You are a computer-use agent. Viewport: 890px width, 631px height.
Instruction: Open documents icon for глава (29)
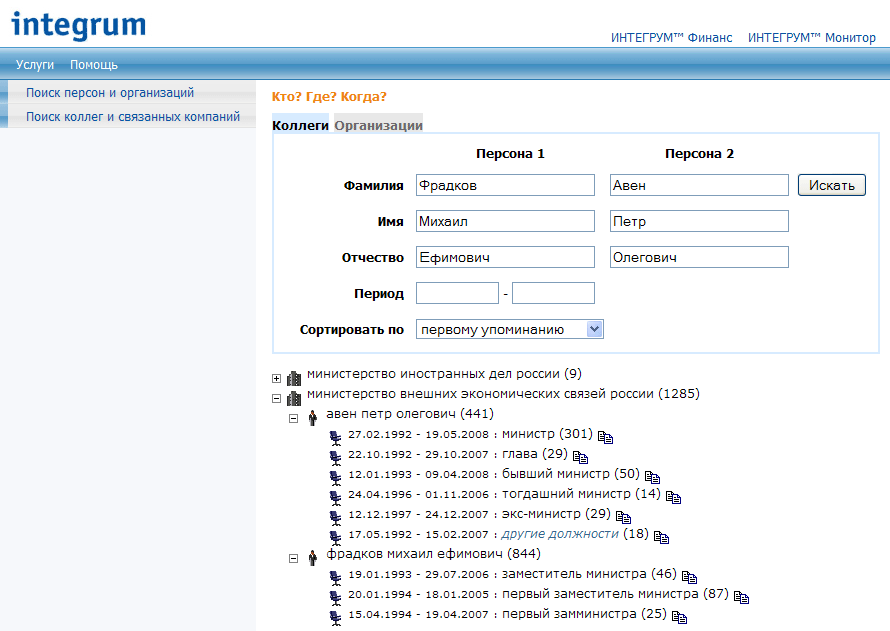point(580,457)
